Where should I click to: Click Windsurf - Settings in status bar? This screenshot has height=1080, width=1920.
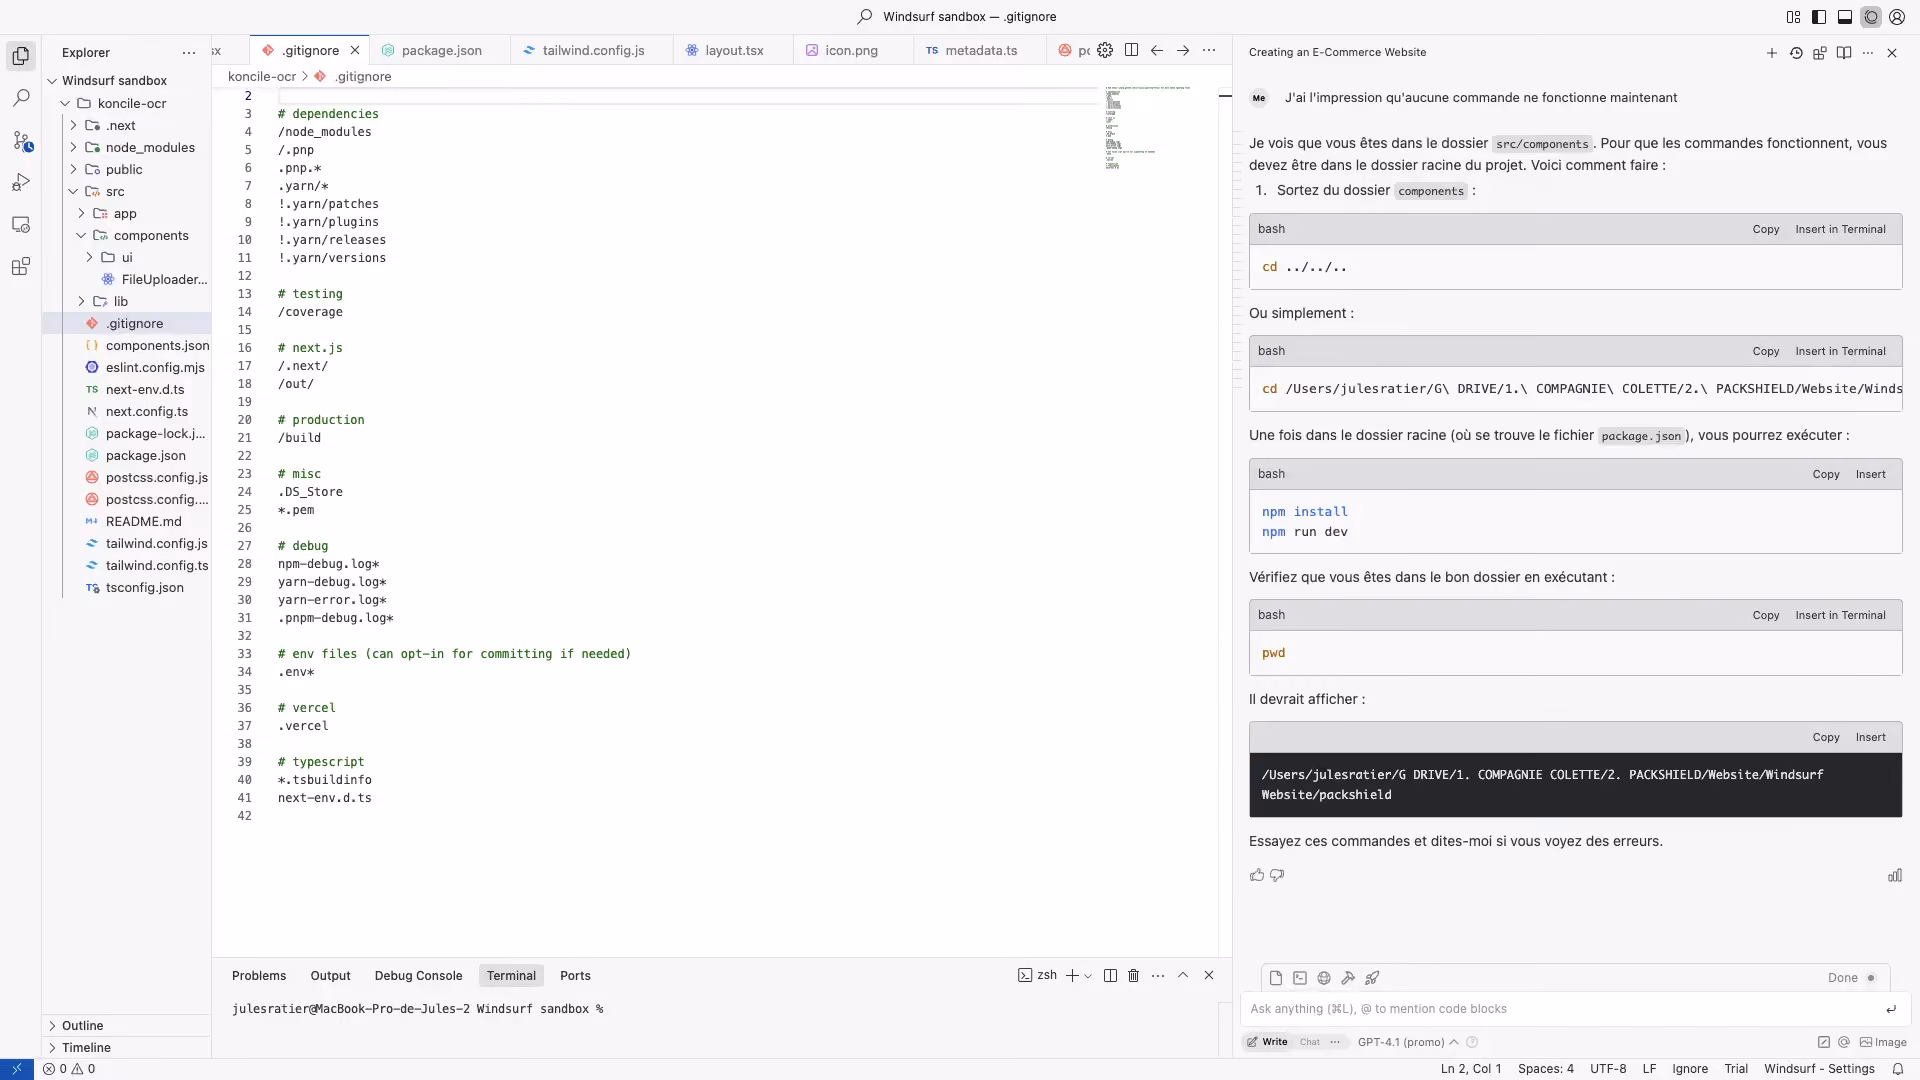click(x=1819, y=1069)
